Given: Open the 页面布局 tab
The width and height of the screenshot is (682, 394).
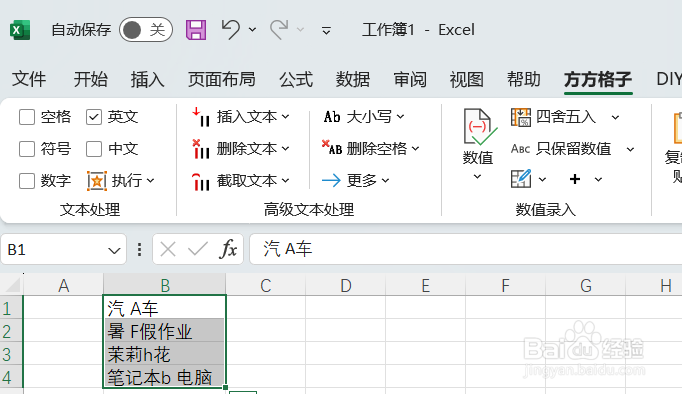Looking at the screenshot, I should tap(221, 80).
